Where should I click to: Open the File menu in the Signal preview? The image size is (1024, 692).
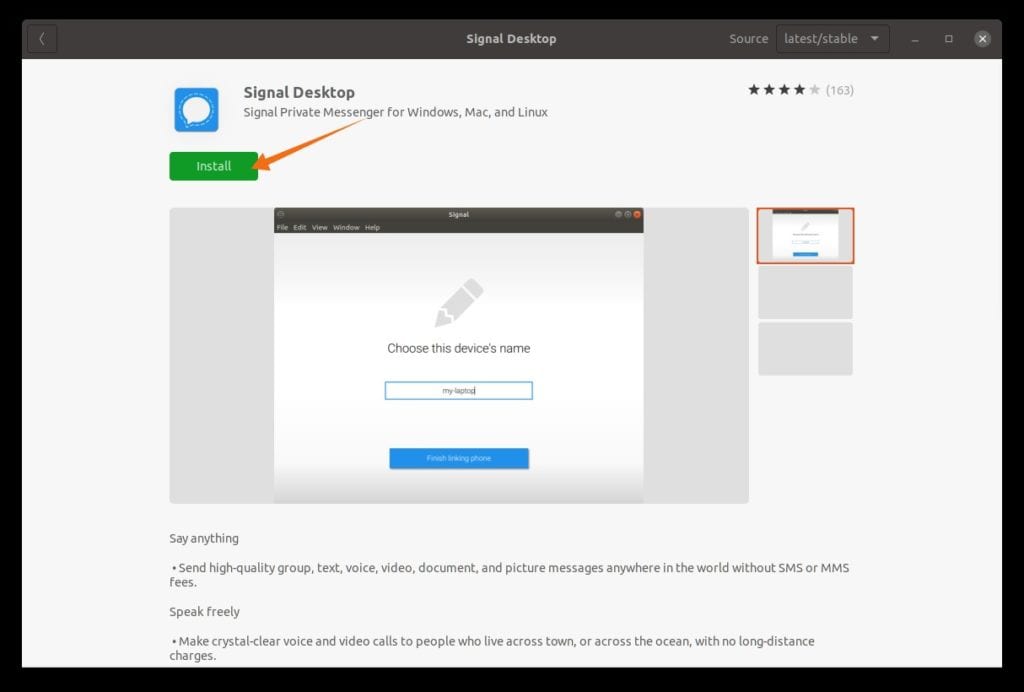(282, 226)
